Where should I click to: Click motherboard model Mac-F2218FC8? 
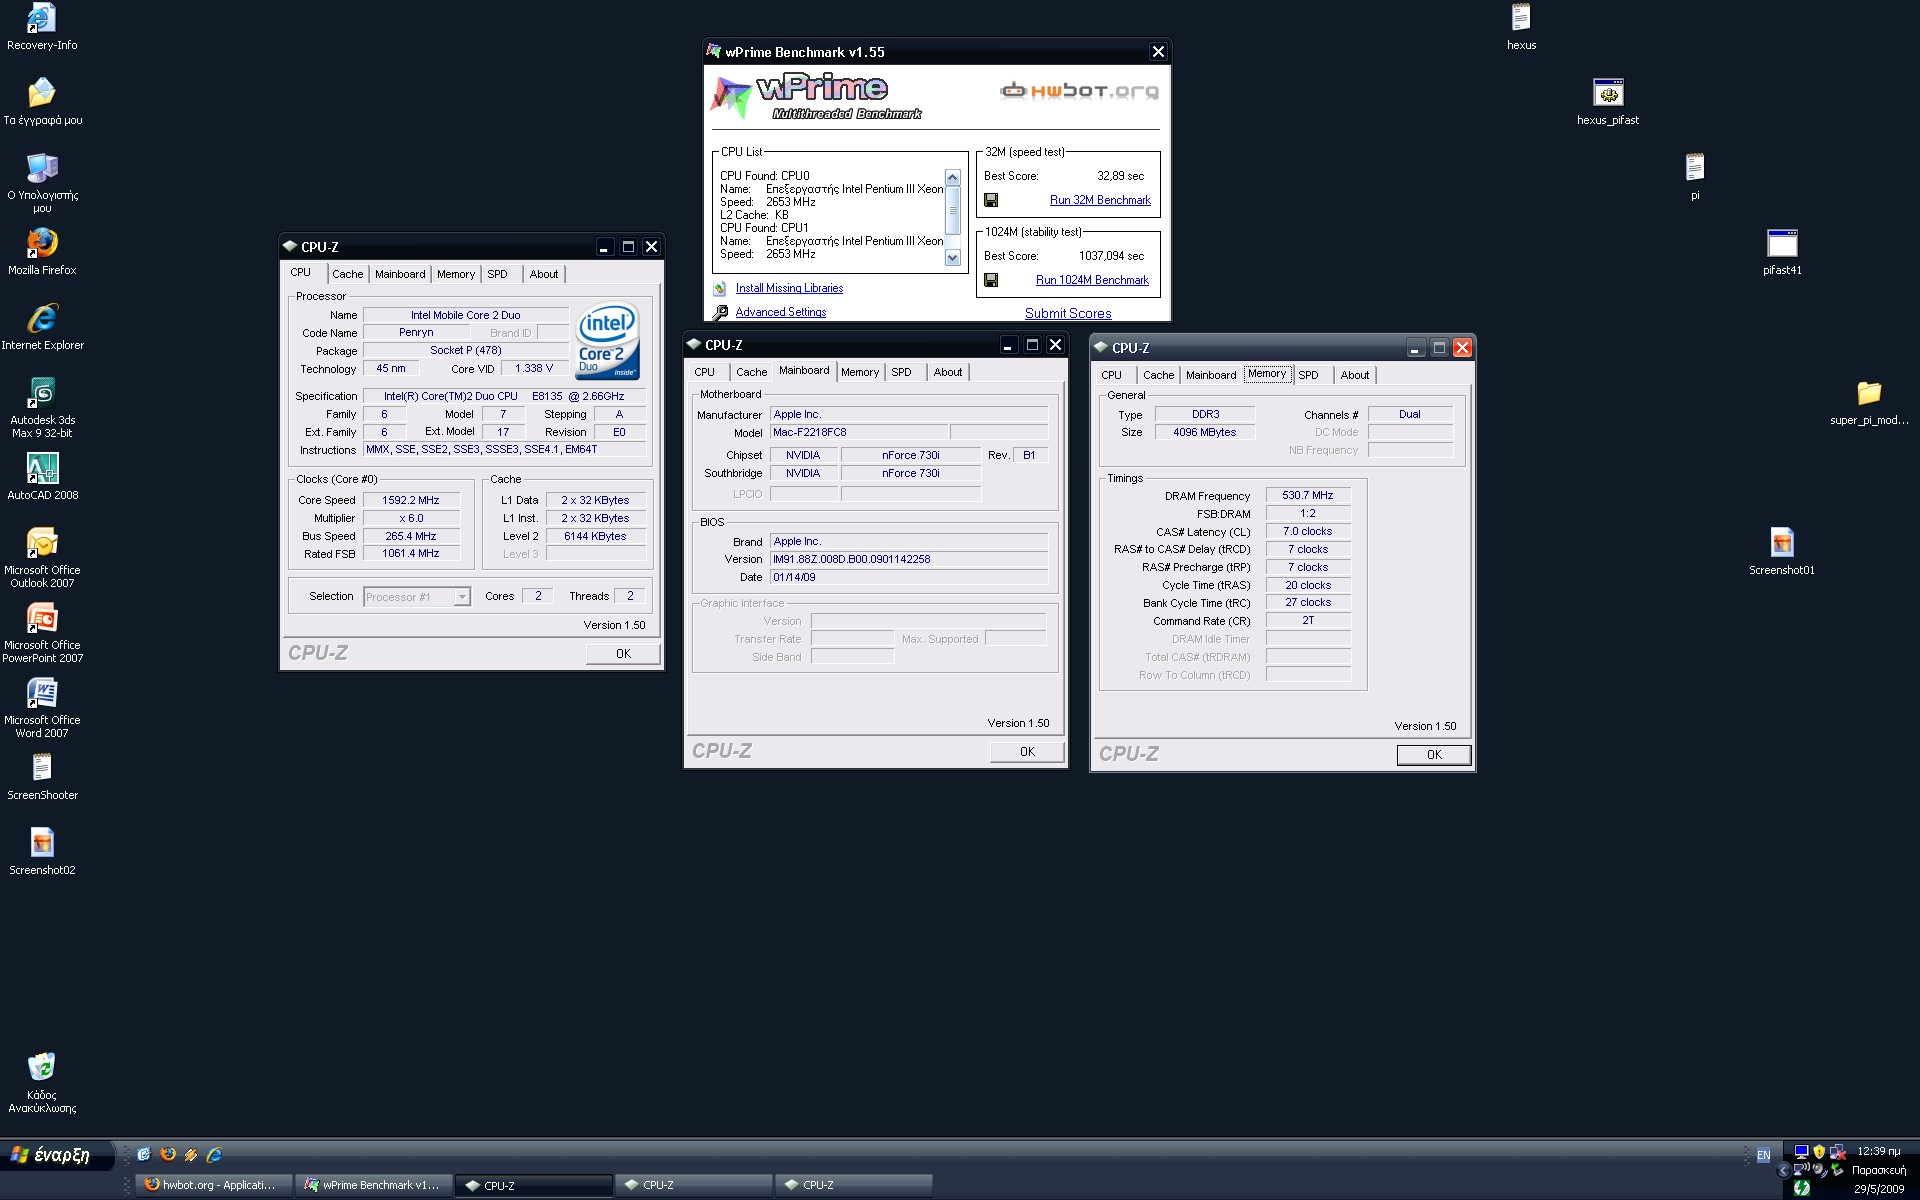click(x=858, y=433)
